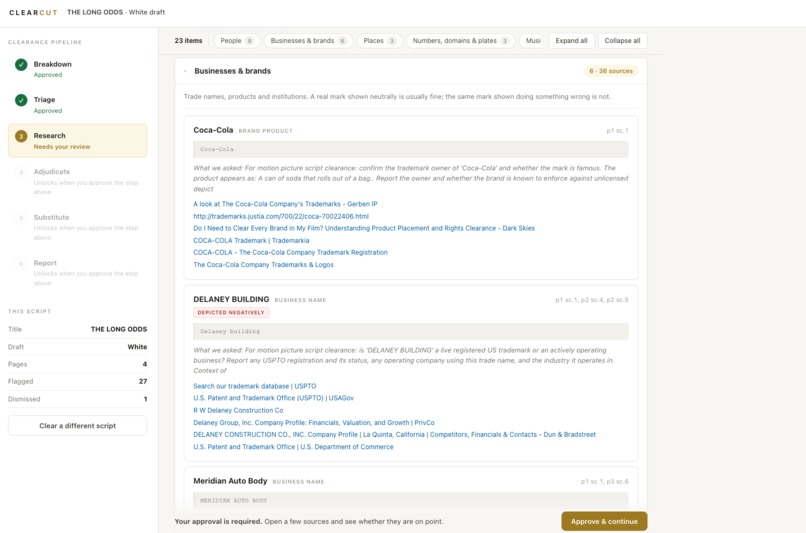806x533 pixels.
Task: Open the trademarks.justia.com Coca-Cola link
Action: pos(281,216)
